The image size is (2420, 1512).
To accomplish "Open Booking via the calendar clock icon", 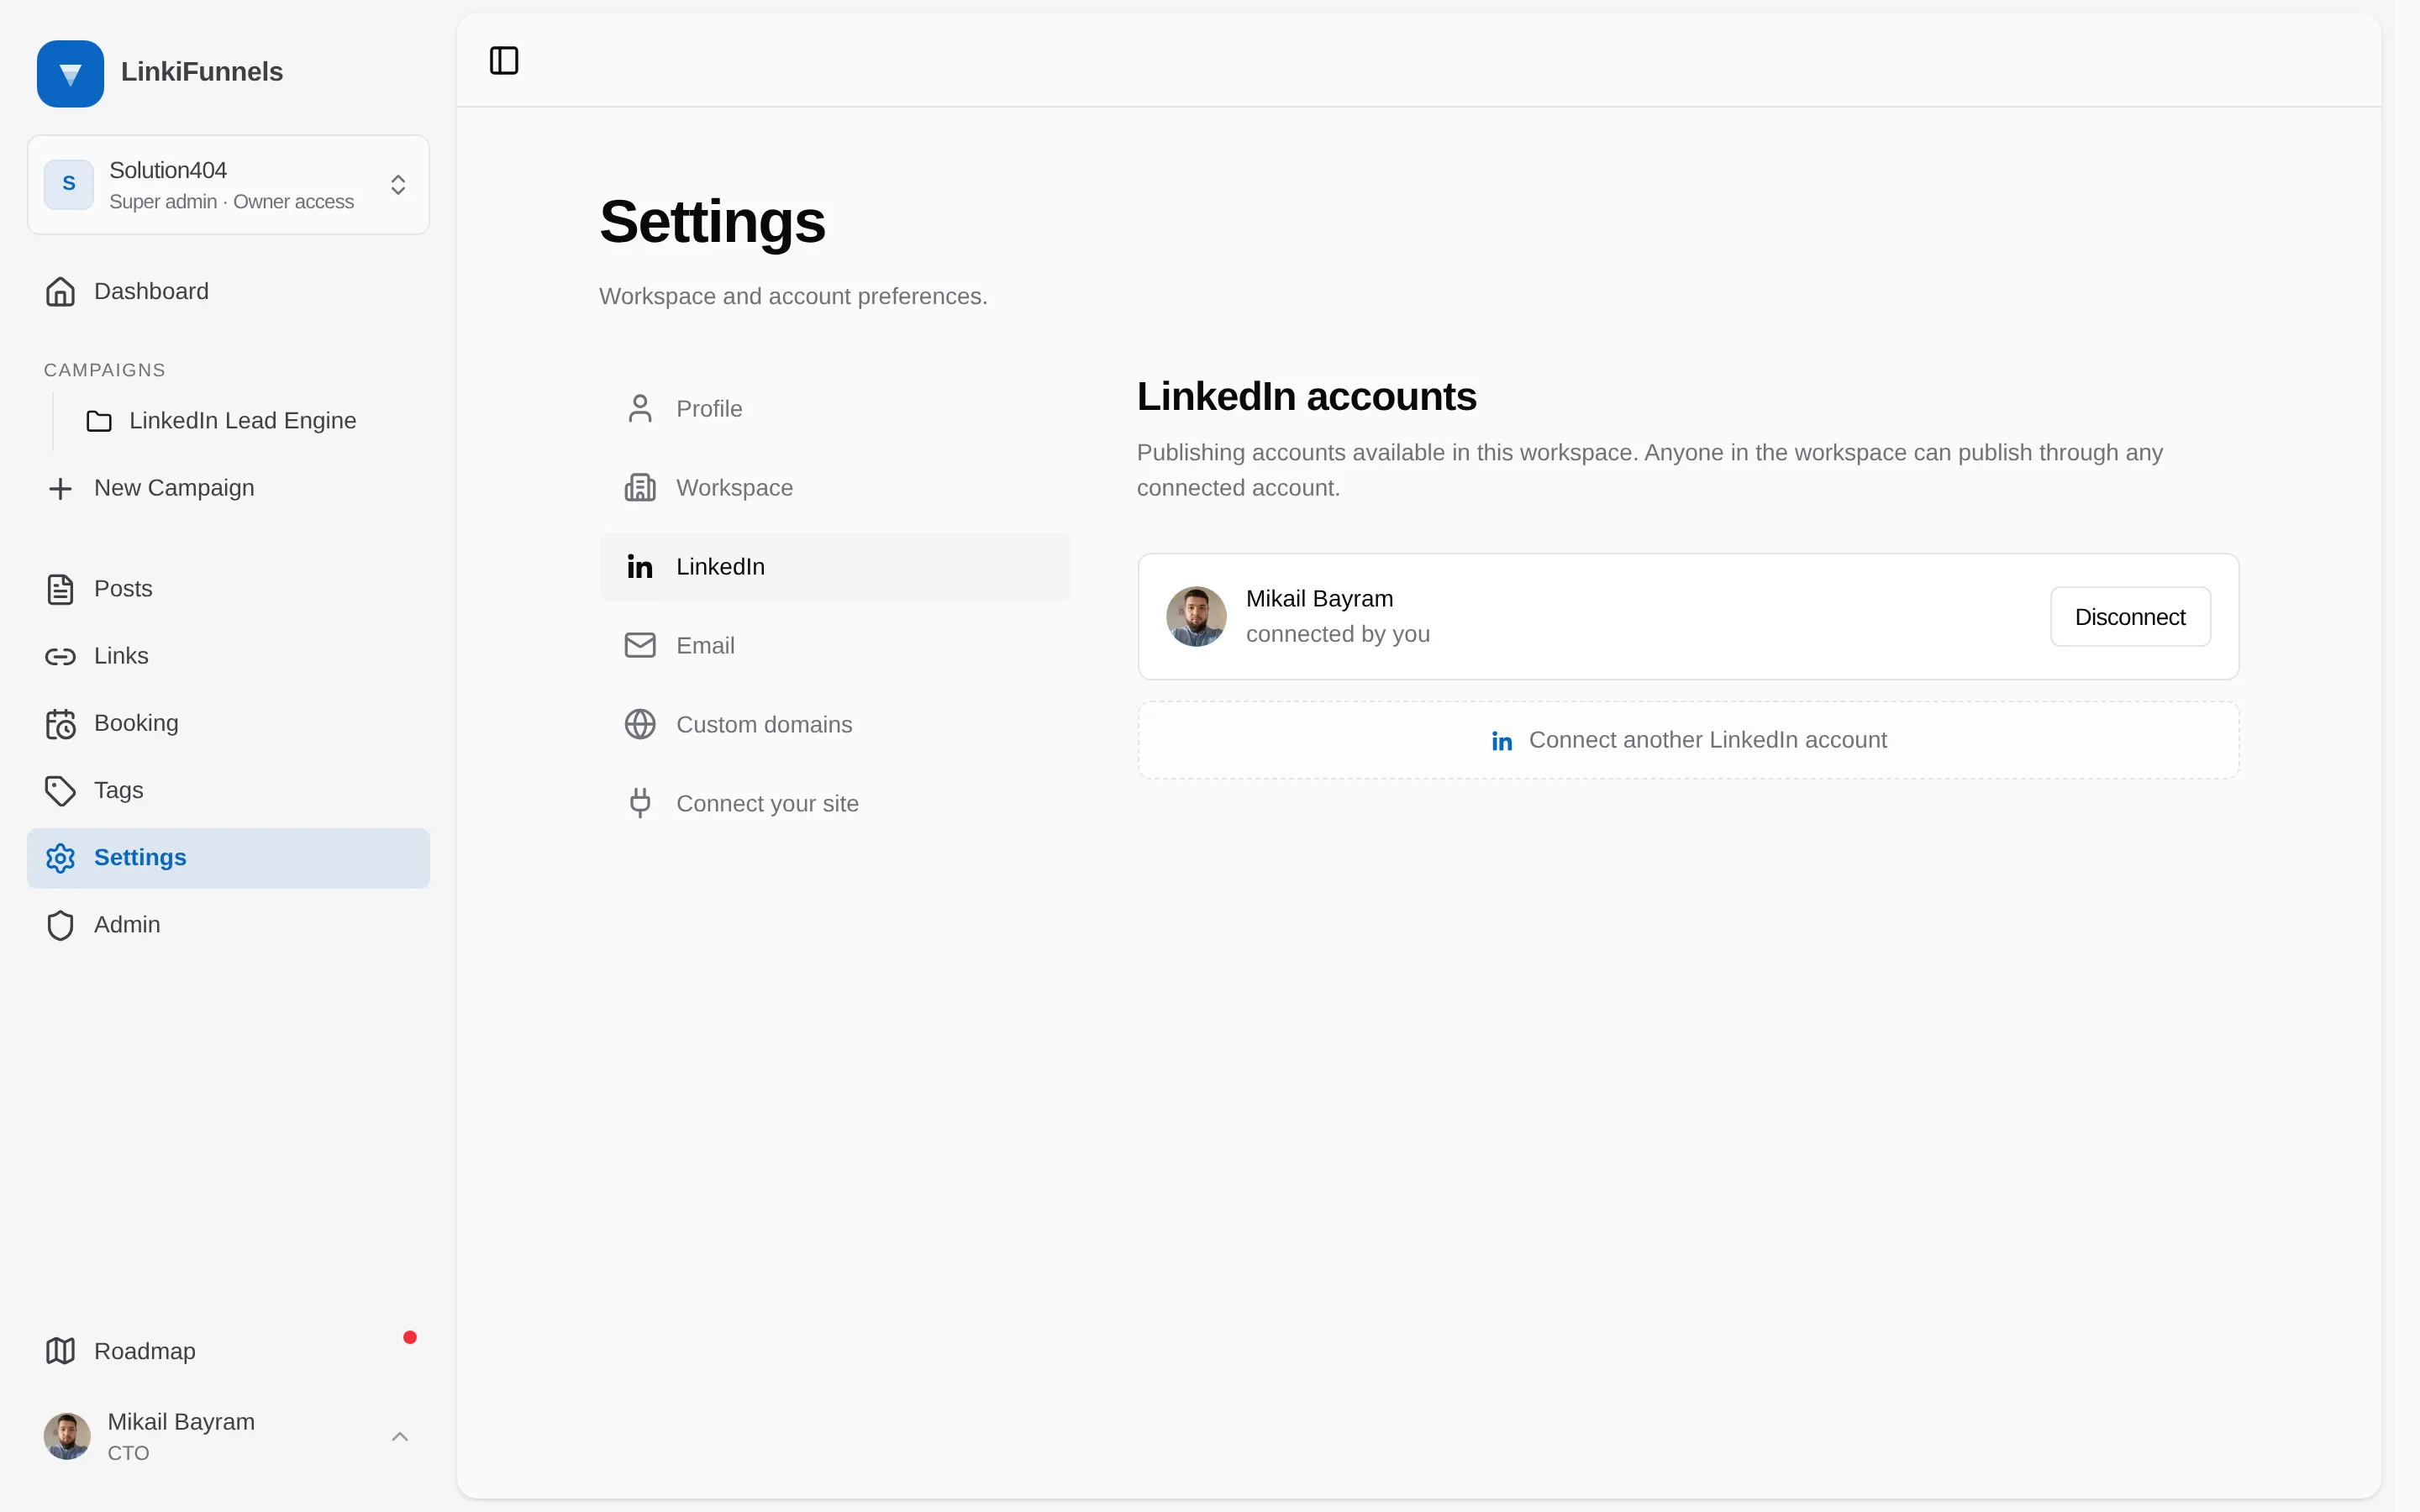I will point(60,724).
